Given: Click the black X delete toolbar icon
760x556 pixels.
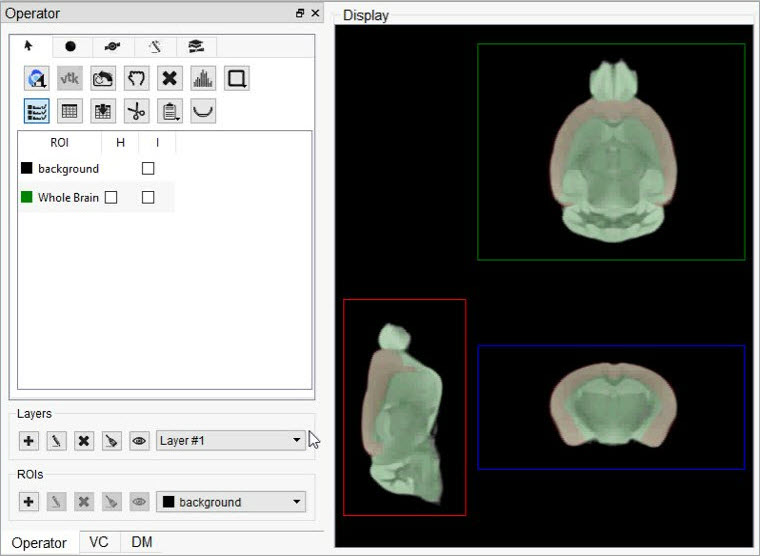Looking at the screenshot, I should pos(170,79).
